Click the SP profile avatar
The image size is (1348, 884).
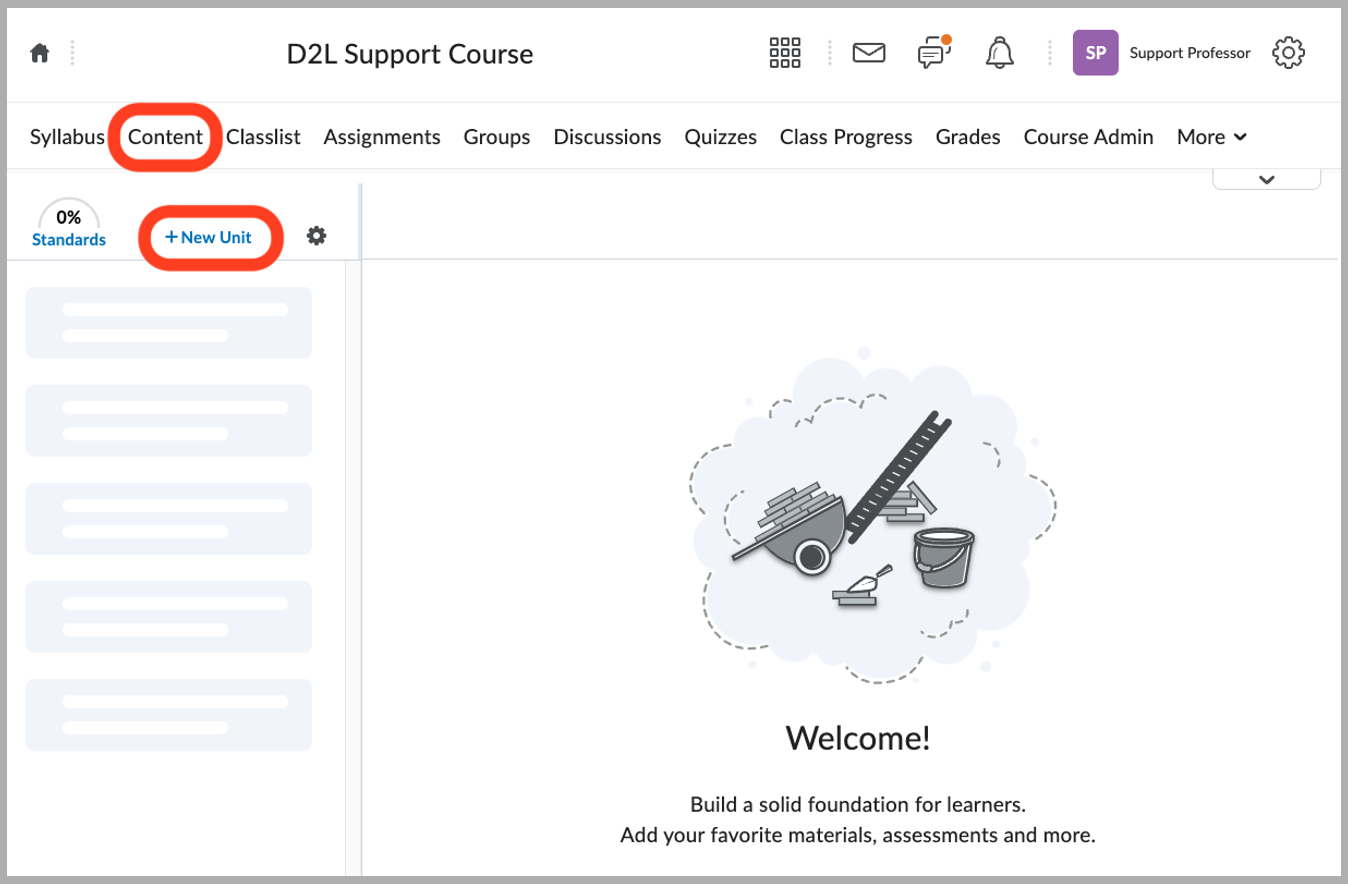pos(1095,52)
